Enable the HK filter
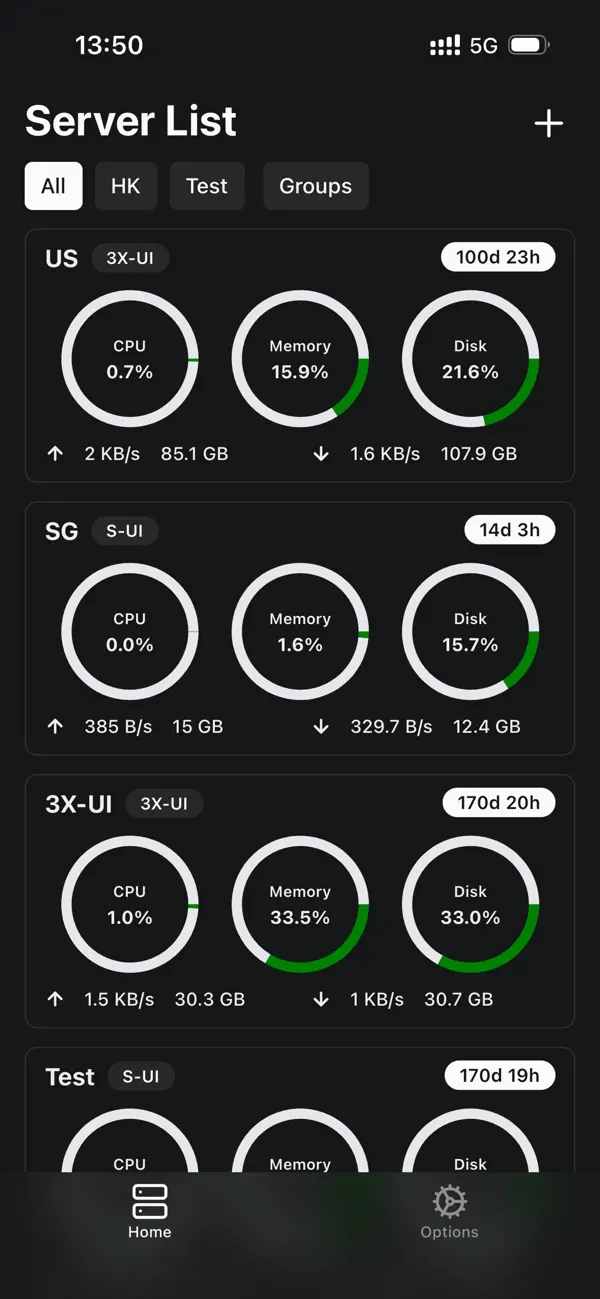The height and width of the screenshot is (1299, 600). point(126,186)
